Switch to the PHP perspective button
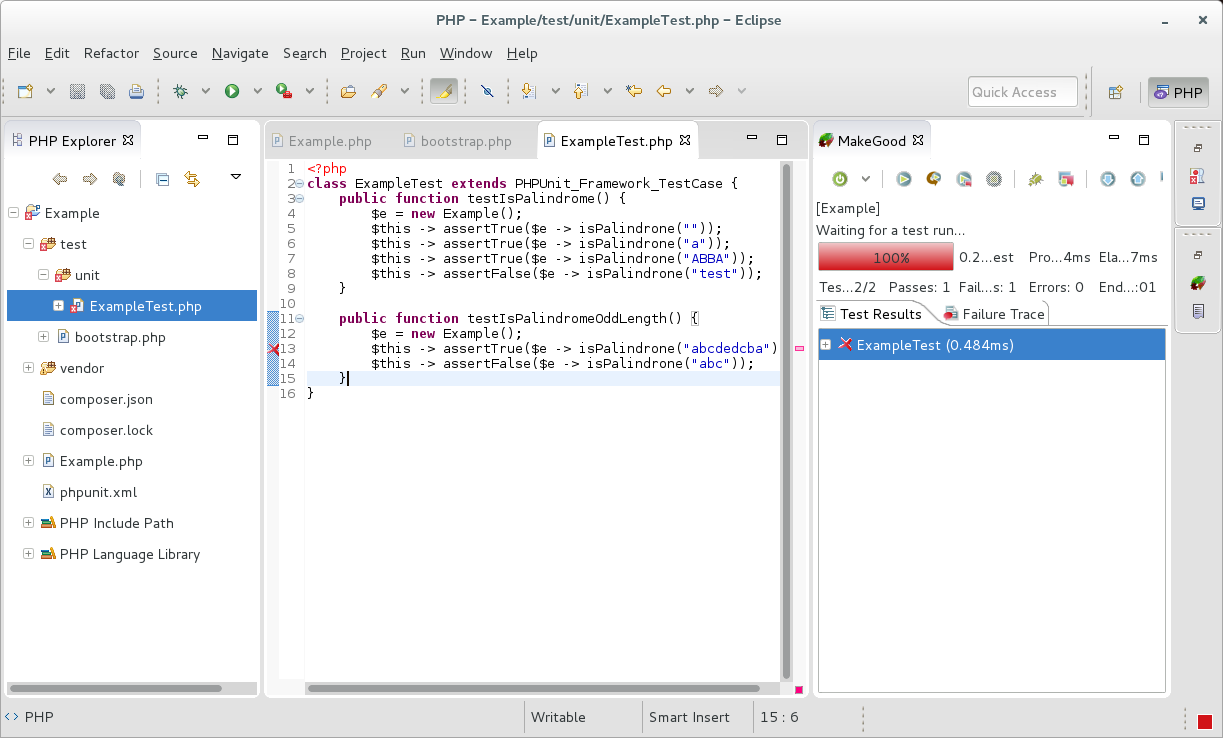Screen dimensions: 1223x738 coord(1178,92)
